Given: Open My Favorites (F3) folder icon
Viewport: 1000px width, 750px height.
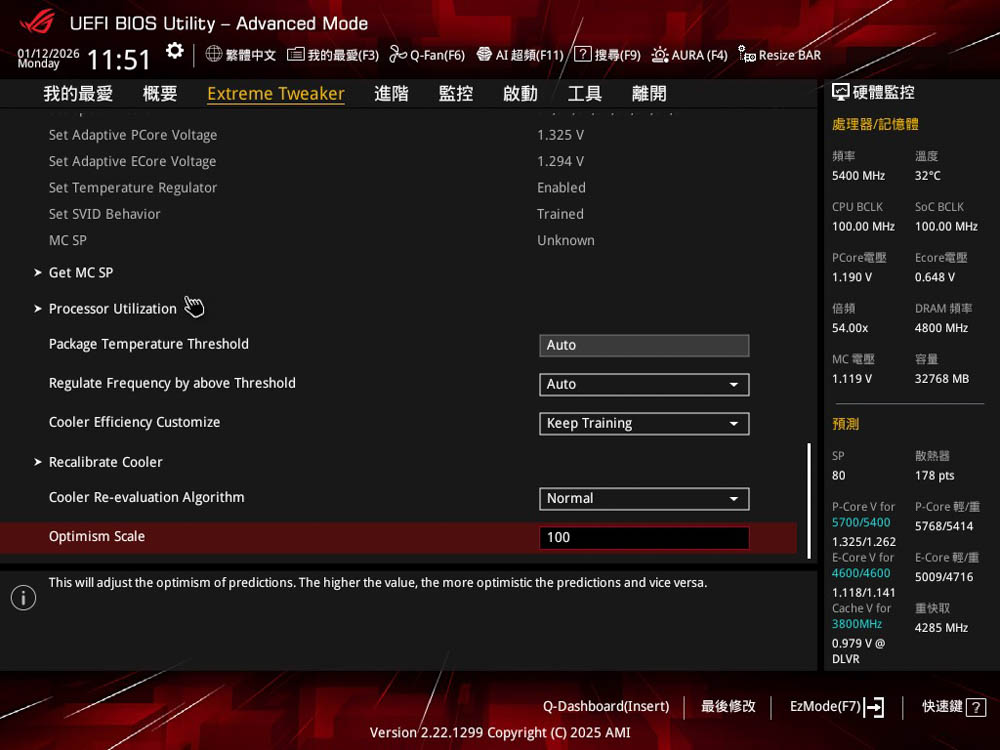Looking at the screenshot, I should tap(296, 54).
